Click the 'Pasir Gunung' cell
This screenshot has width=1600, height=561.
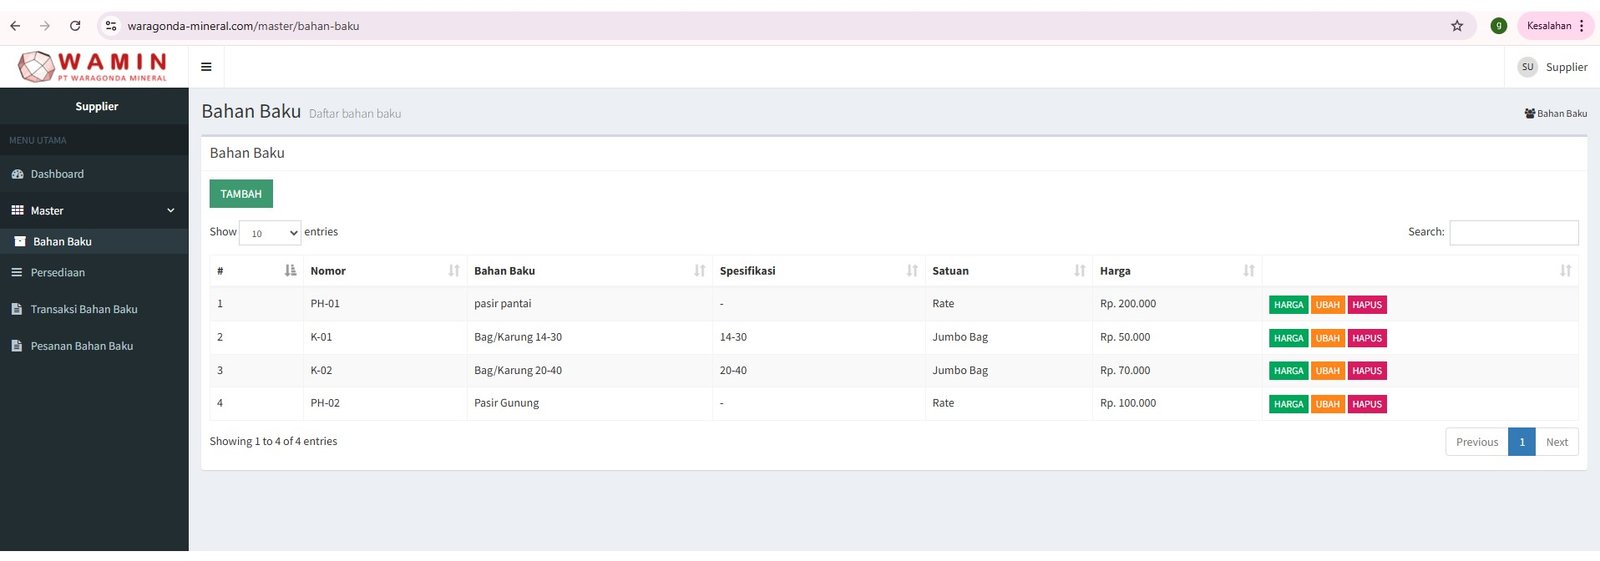coord(590,403)
